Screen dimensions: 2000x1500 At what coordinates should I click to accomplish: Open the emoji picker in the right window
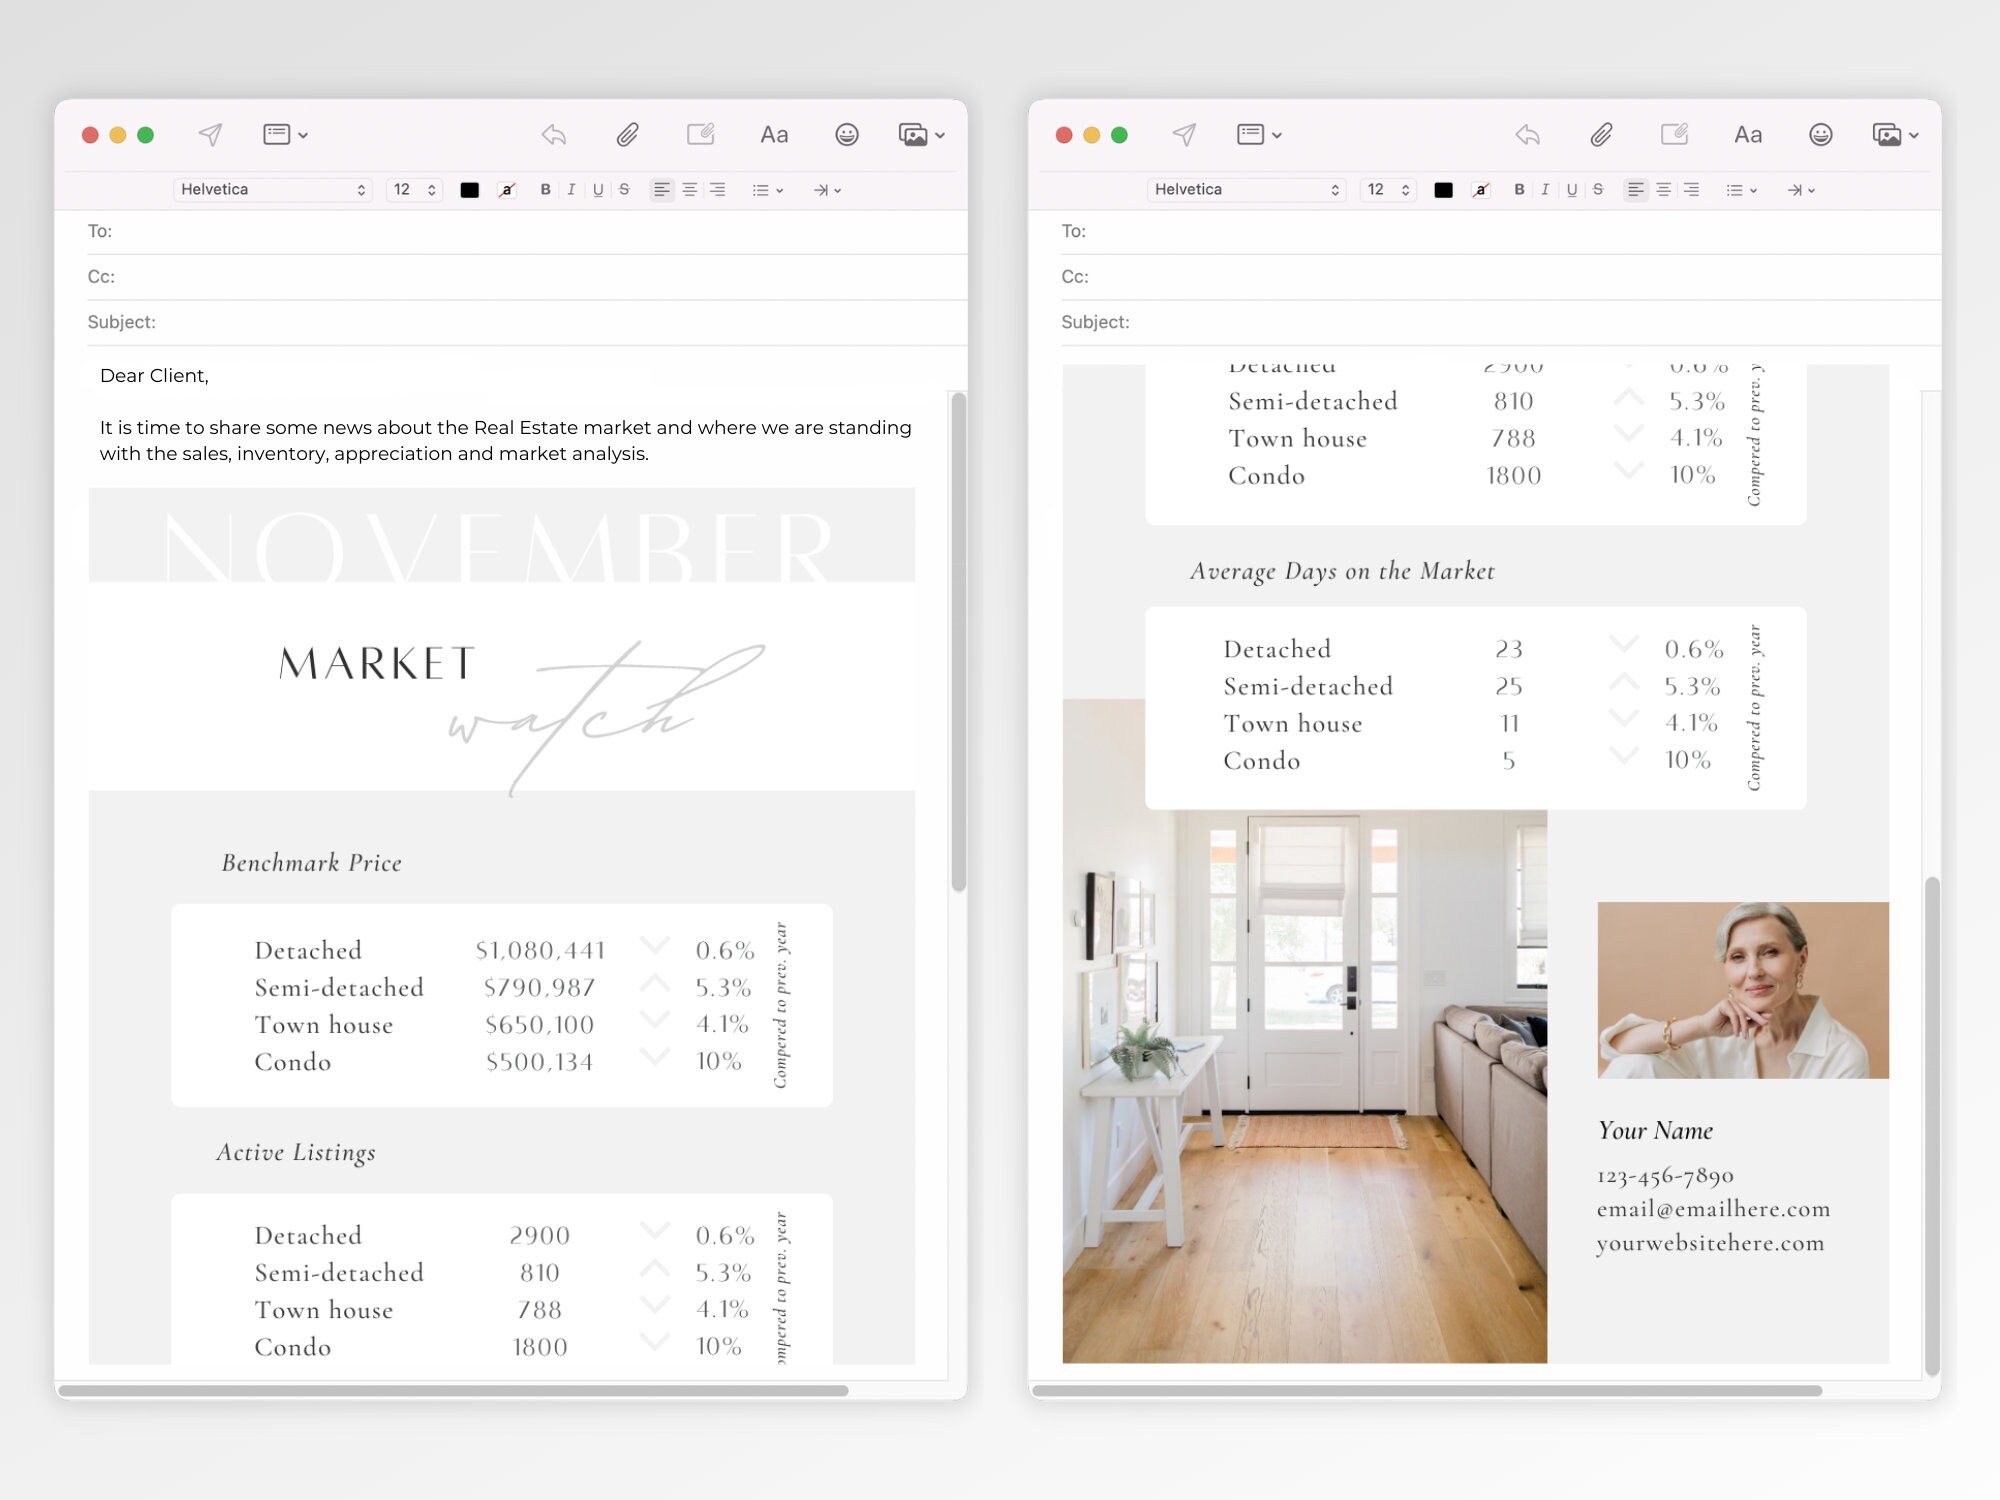click(x=1820, y=134)
